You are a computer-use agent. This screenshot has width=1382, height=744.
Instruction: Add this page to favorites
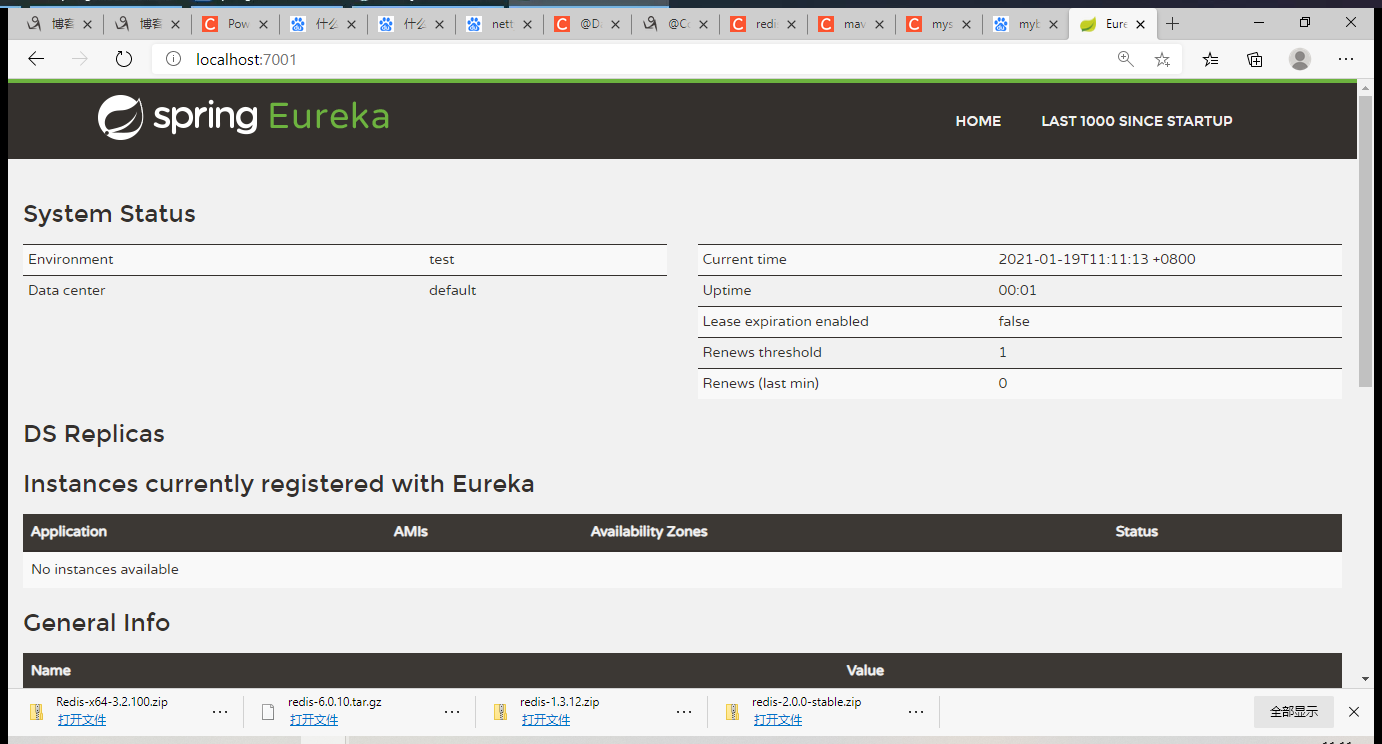click(1162, 60)
